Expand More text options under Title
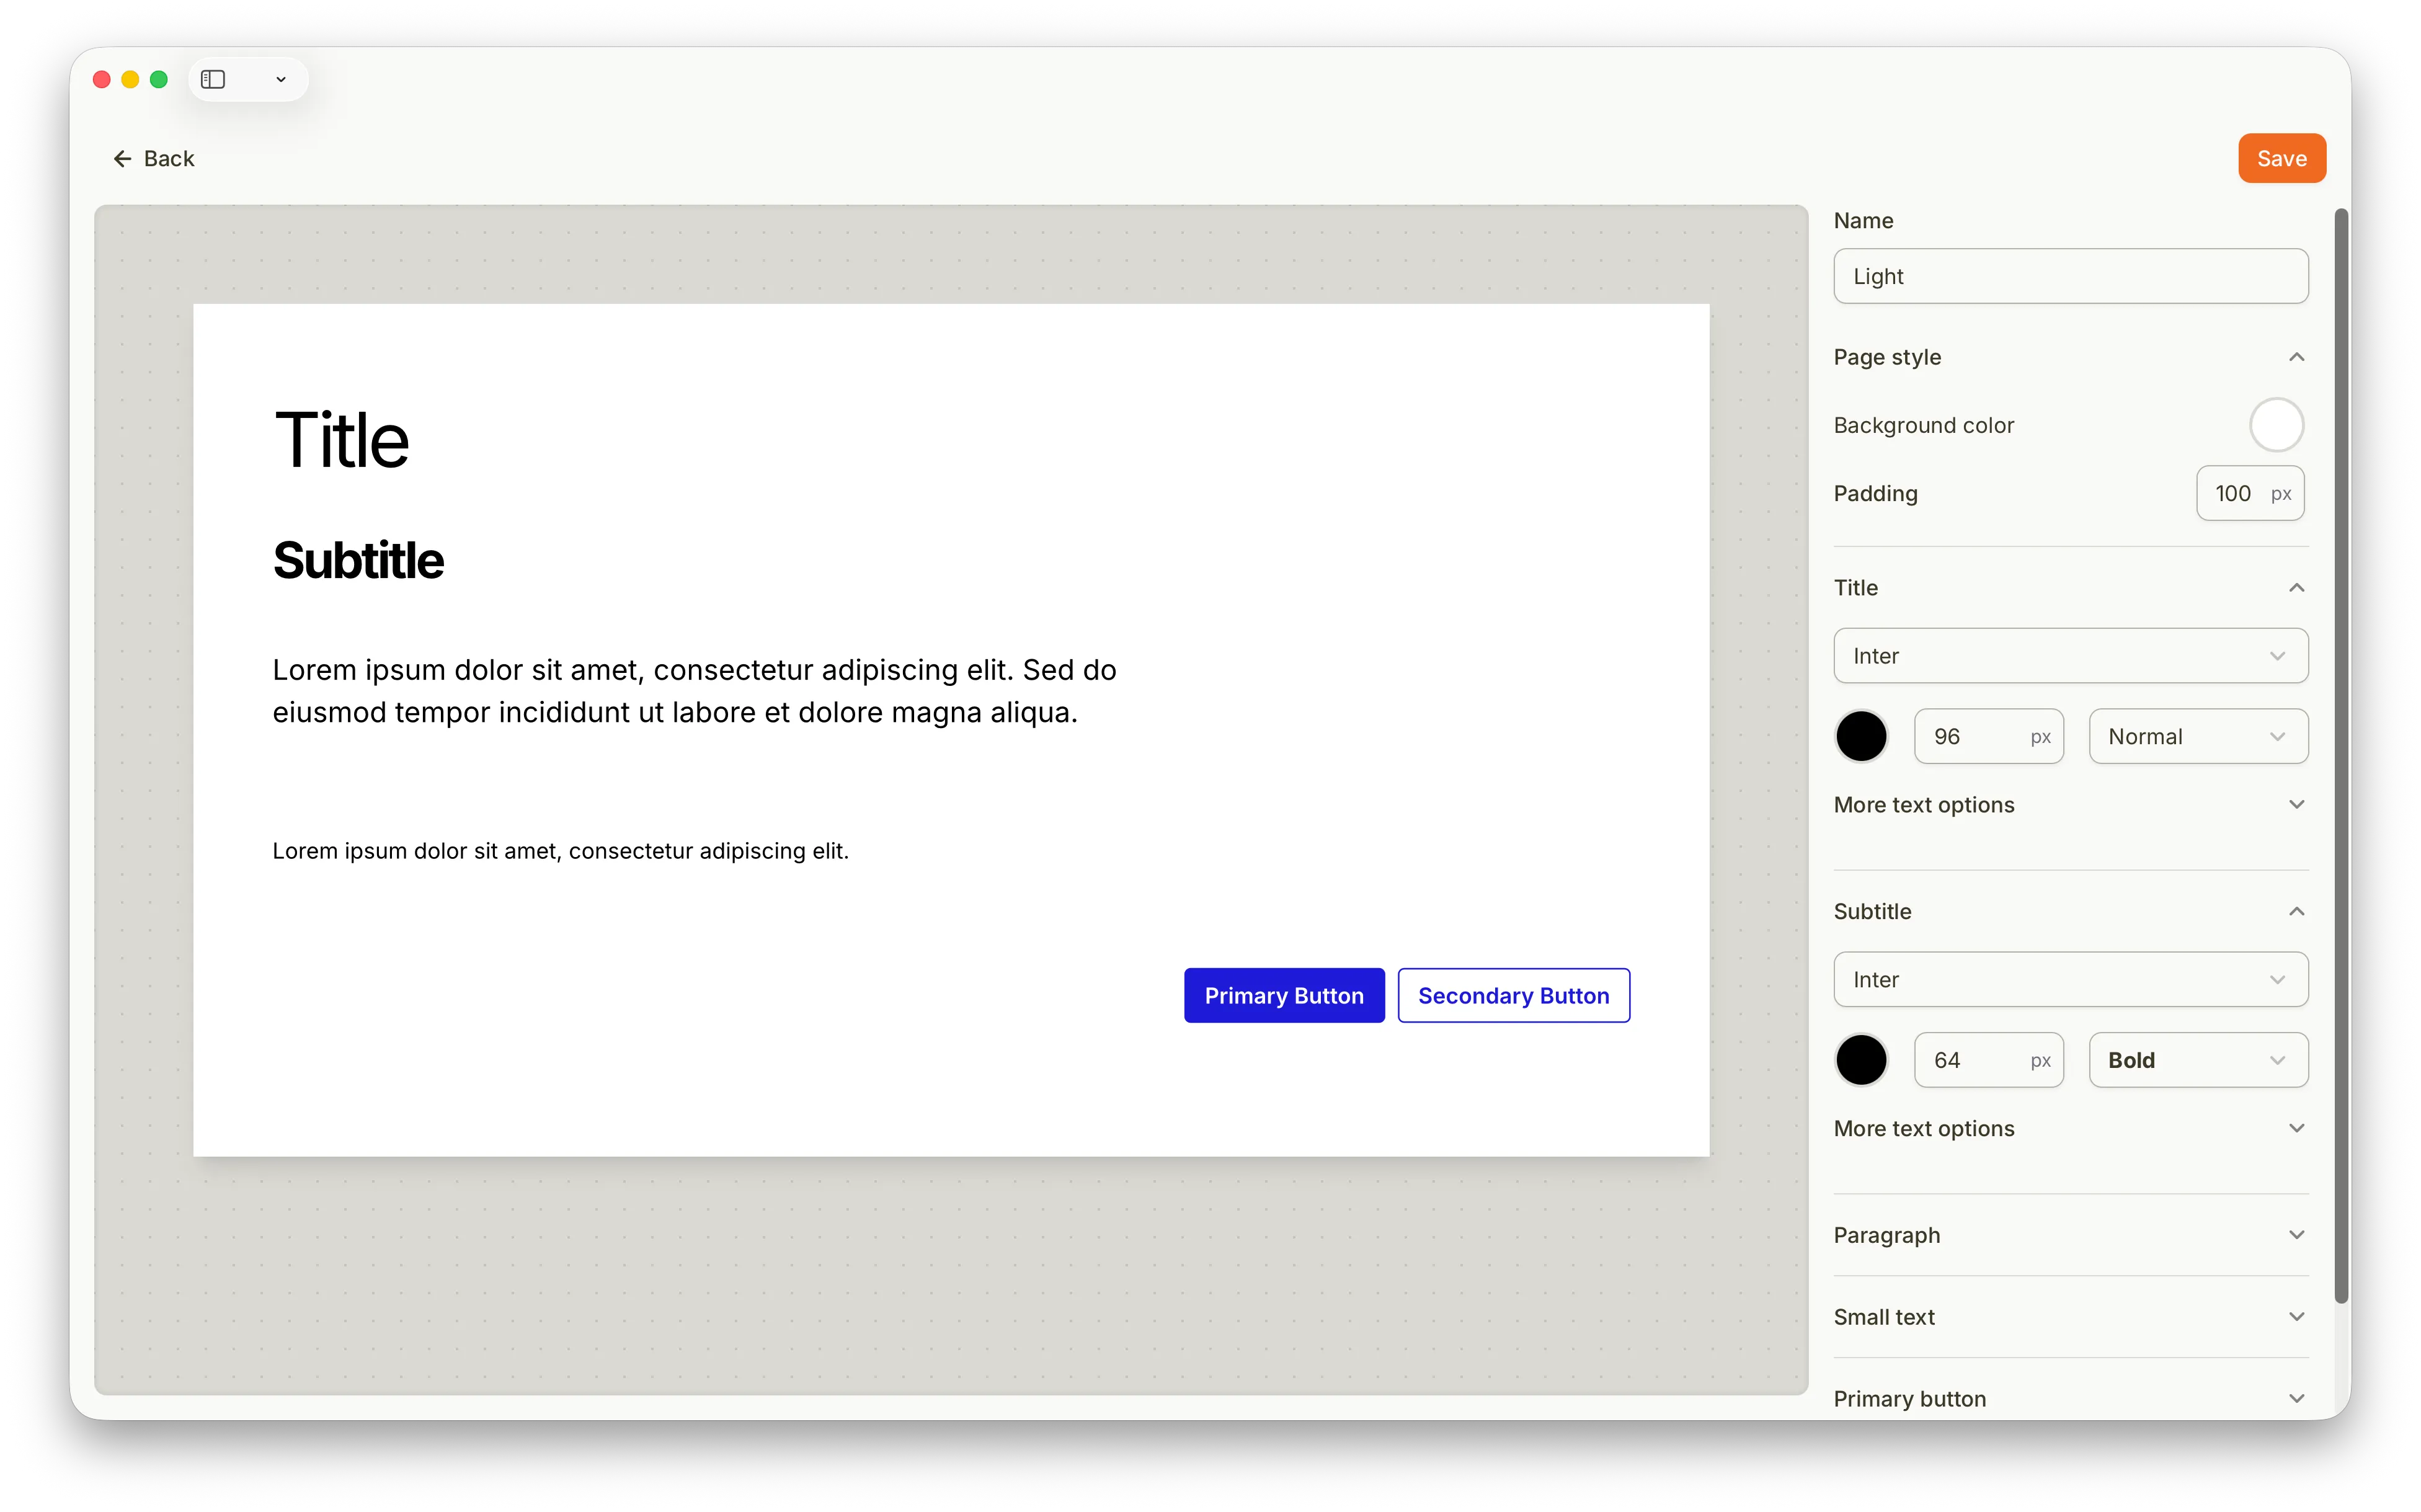Image resolution: width=2421 pixels, height=1512 pixels. tap(2296, 804)
